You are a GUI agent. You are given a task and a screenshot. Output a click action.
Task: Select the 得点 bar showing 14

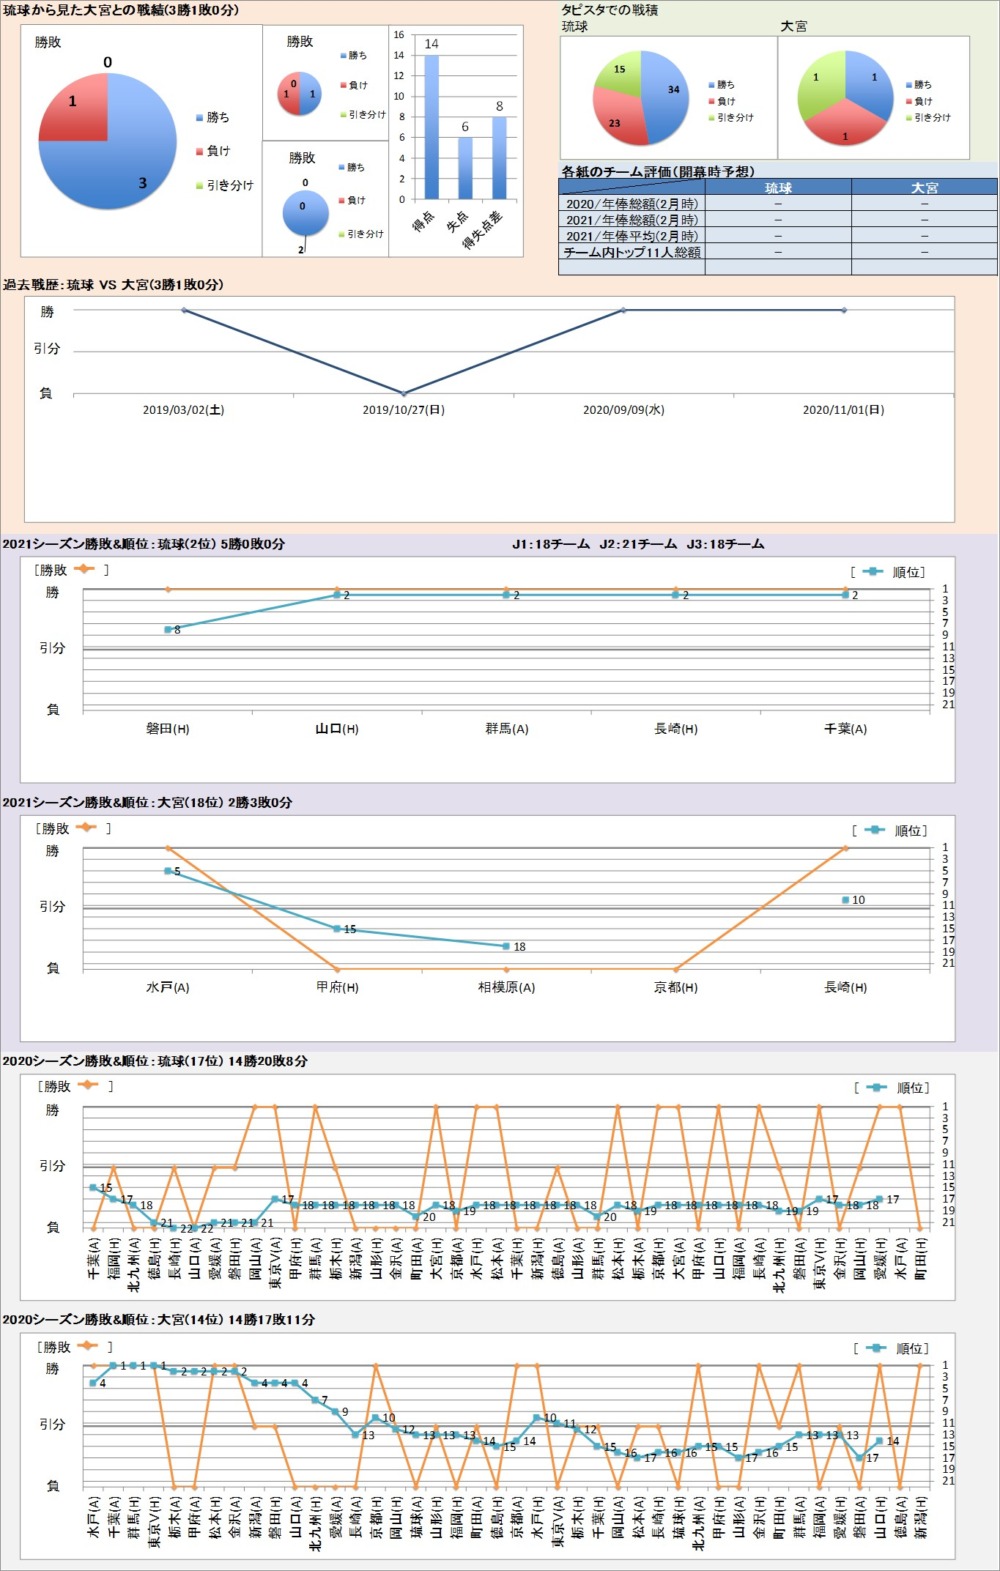pyautogui.click(x=431, y=127)
